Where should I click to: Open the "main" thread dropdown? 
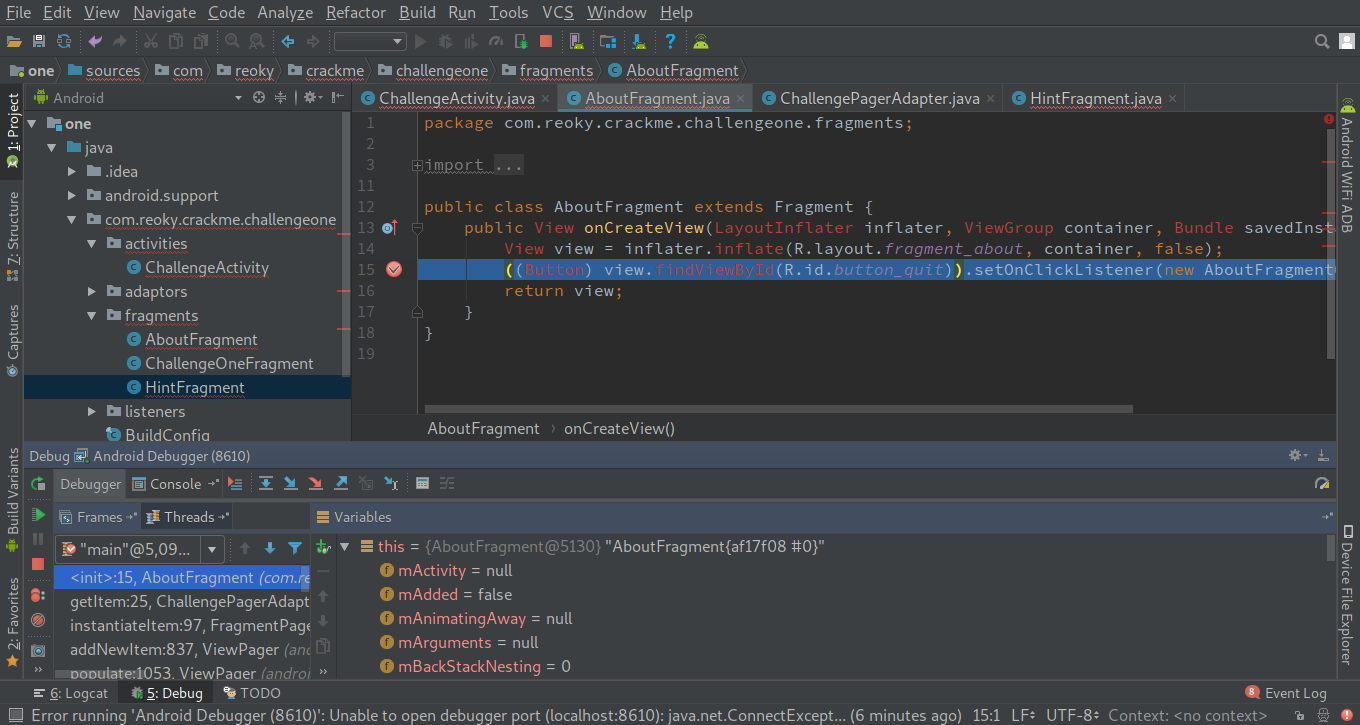pos(212,549)
